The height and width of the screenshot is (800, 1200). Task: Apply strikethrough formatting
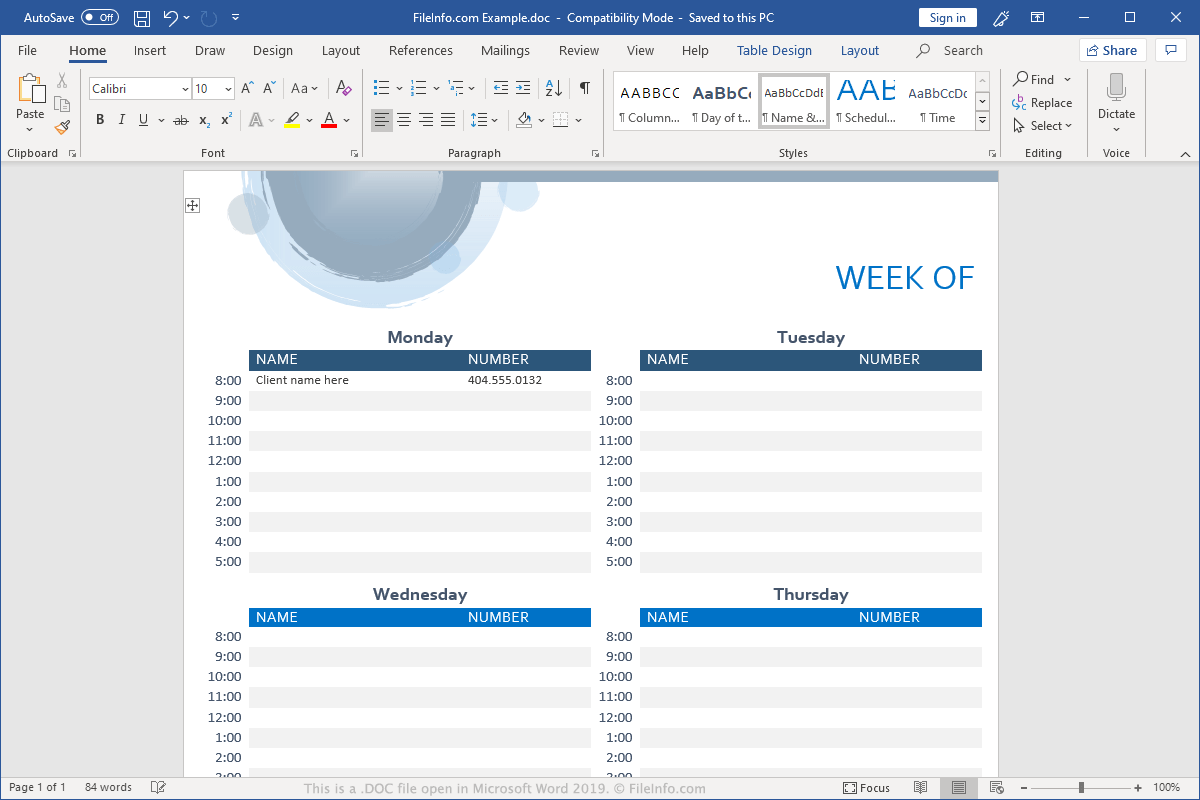[180, 120]
